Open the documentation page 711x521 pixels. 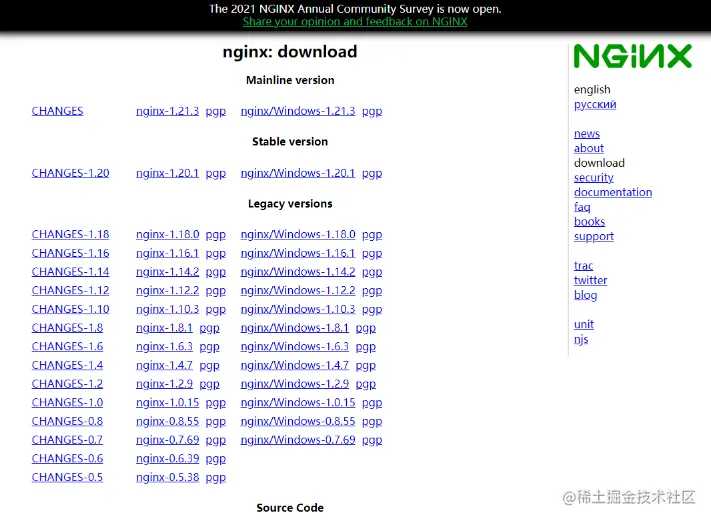[613, 192]
